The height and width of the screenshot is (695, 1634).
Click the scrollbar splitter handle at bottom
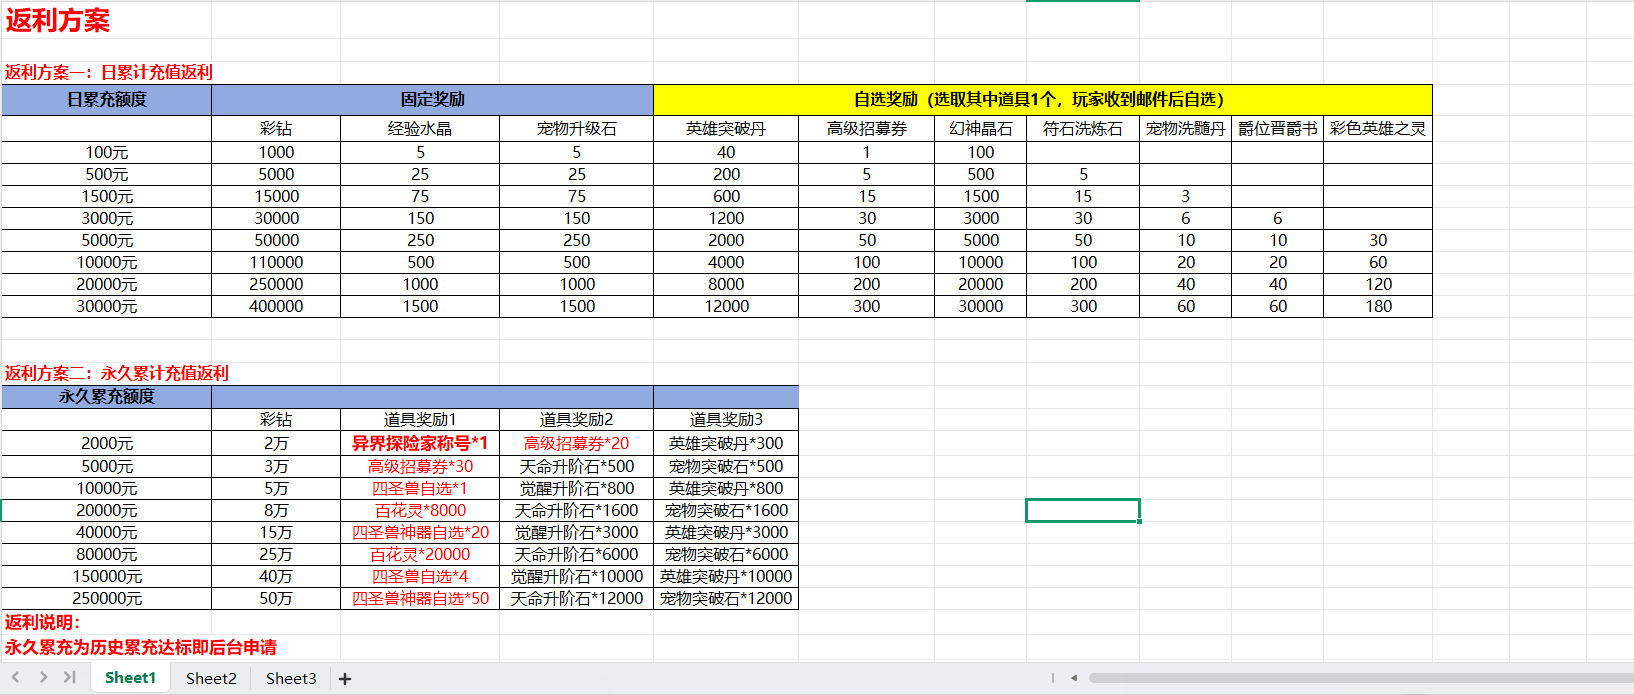click(x=1052, y=678)
